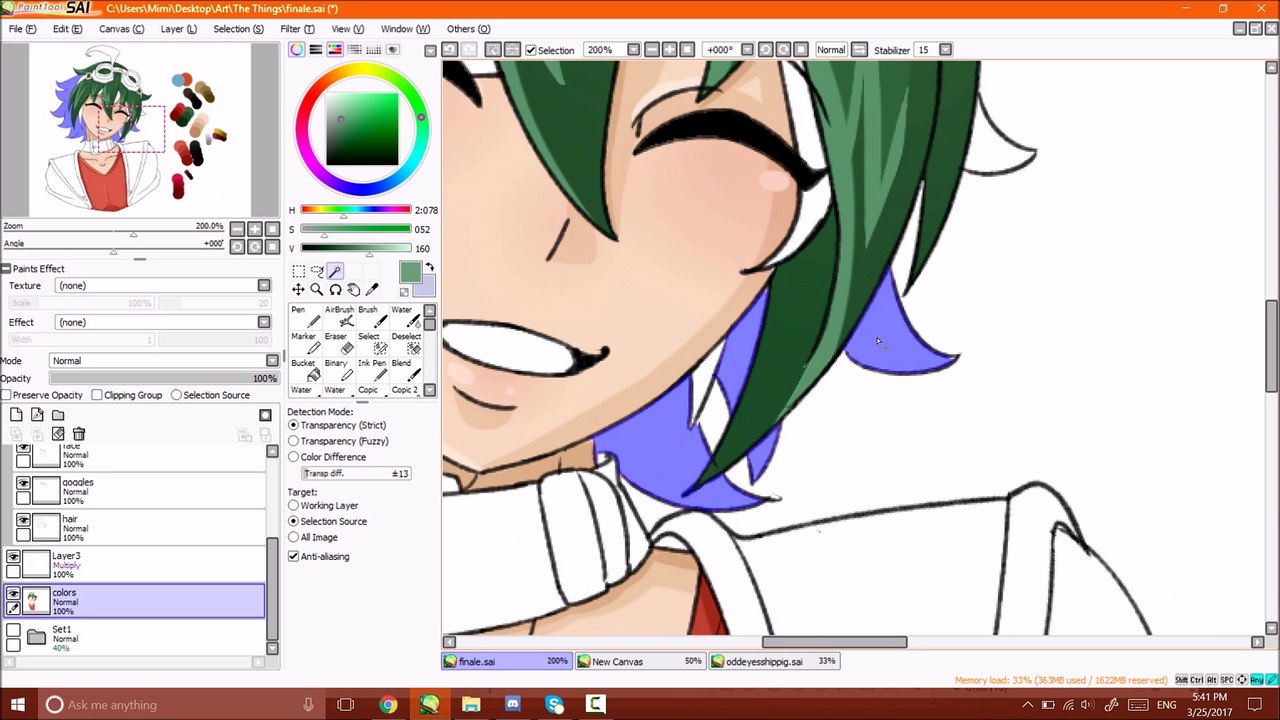1280x720 pixels.
Task: Choose the Marker tool
Action: [x=305, y=344]
